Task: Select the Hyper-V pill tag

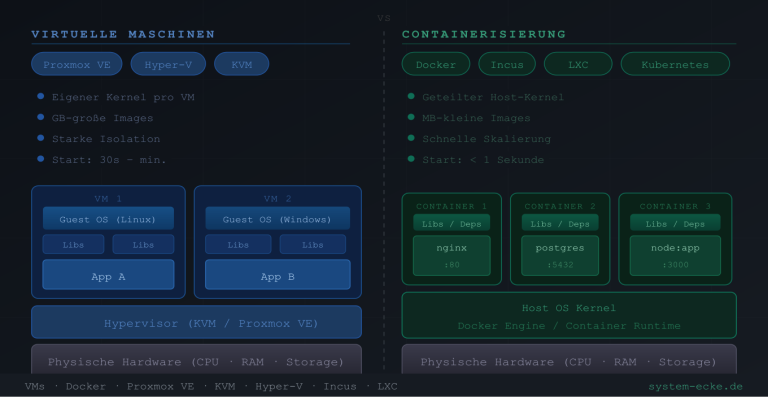Action: point(168,64)
